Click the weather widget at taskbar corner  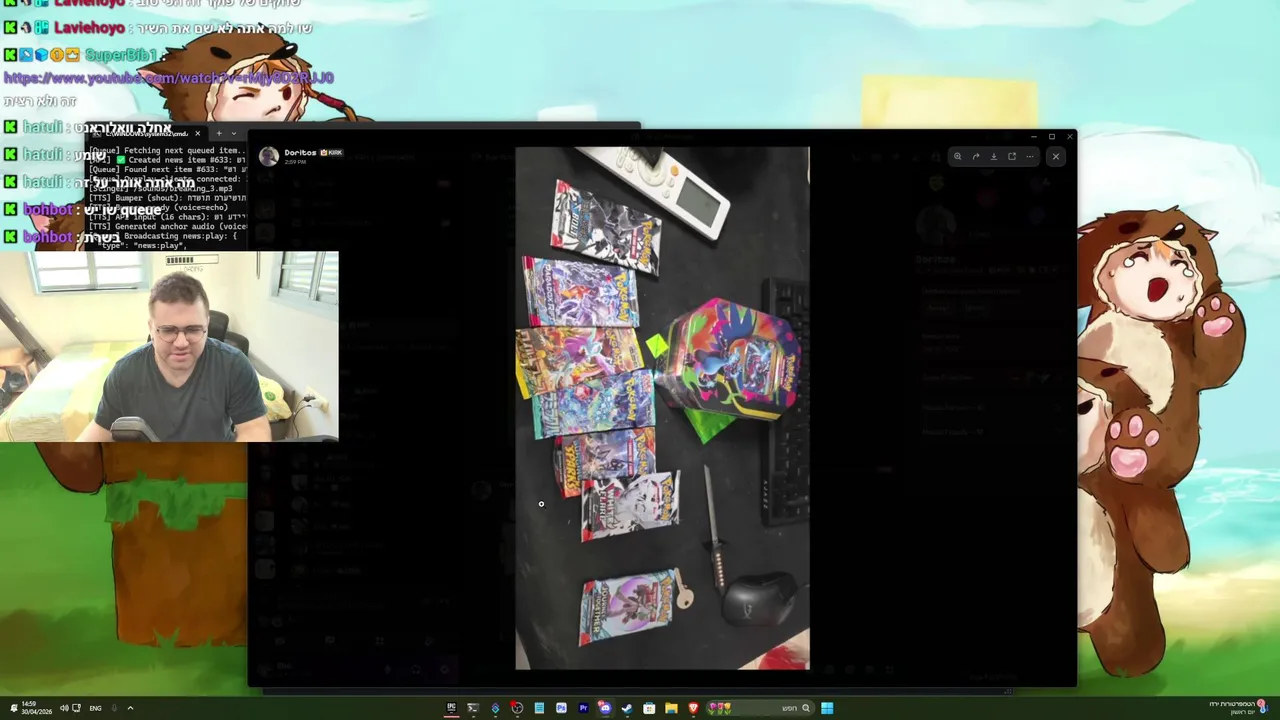click(x=1238, y=707)
